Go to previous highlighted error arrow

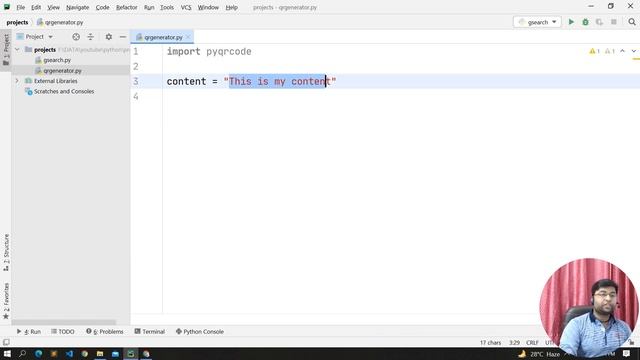(622, 51)
